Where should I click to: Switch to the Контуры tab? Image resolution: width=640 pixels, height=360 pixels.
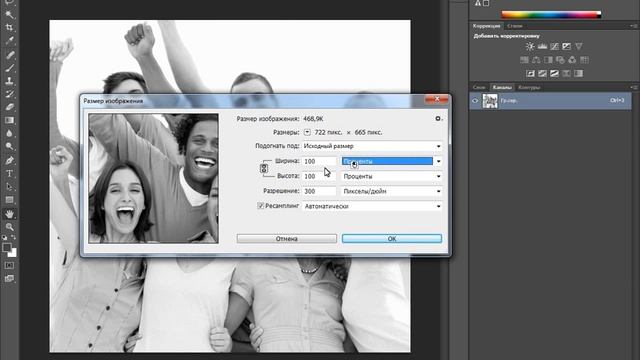pos(529,87)
